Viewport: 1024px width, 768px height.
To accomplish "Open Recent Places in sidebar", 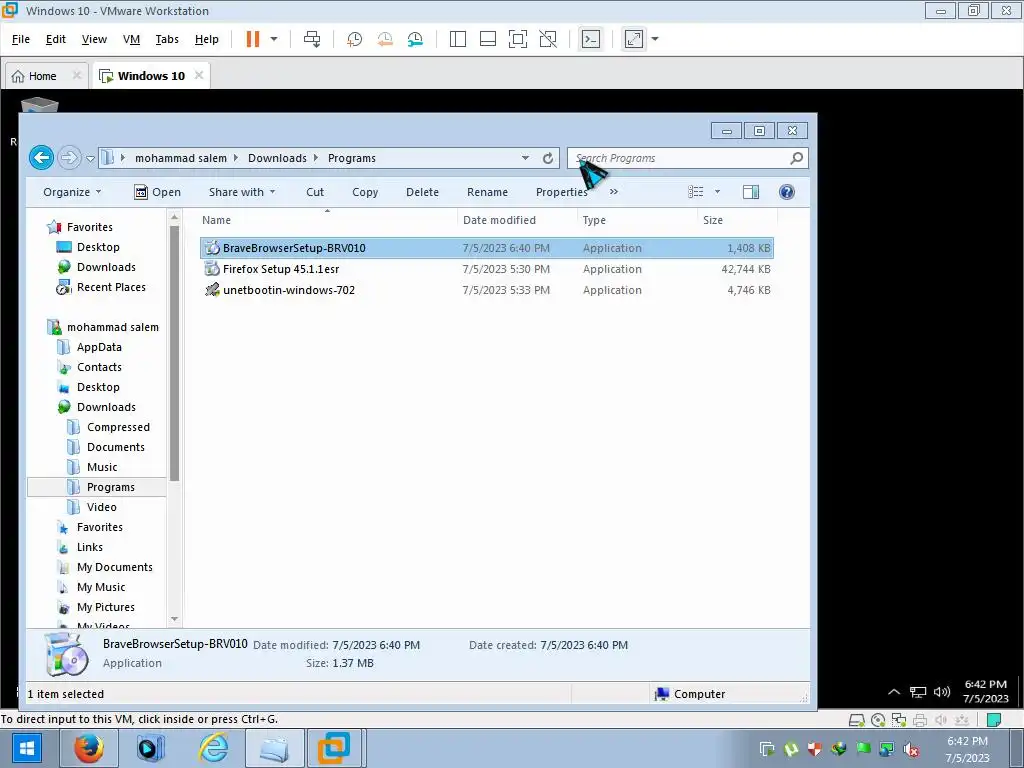I will [x=111, y=287].
